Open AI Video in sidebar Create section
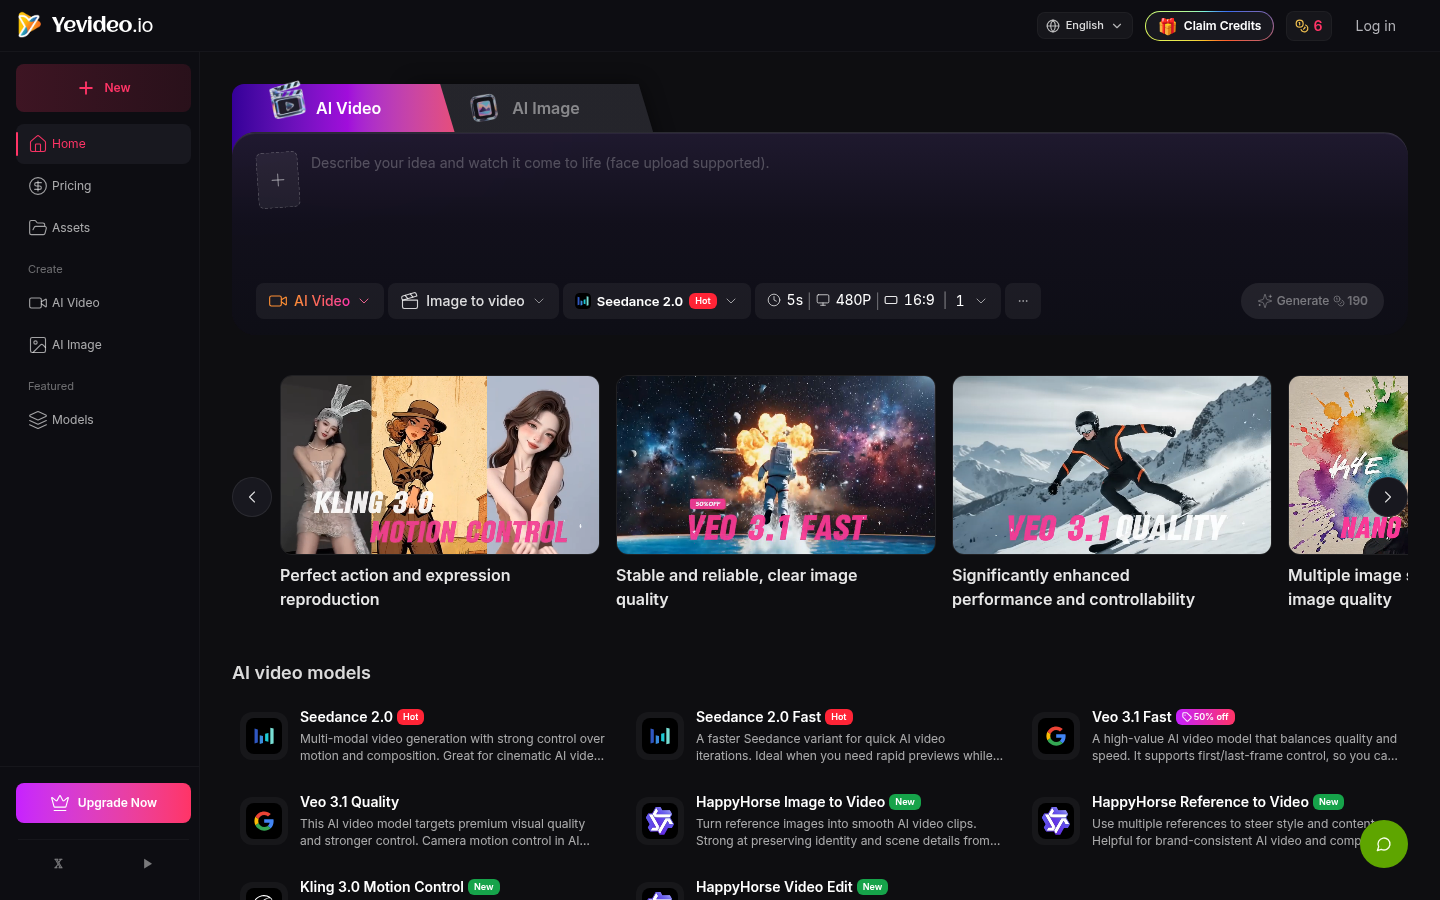Screen dimensions: 1440x900 pyautogui.click(x=104, y=303)
